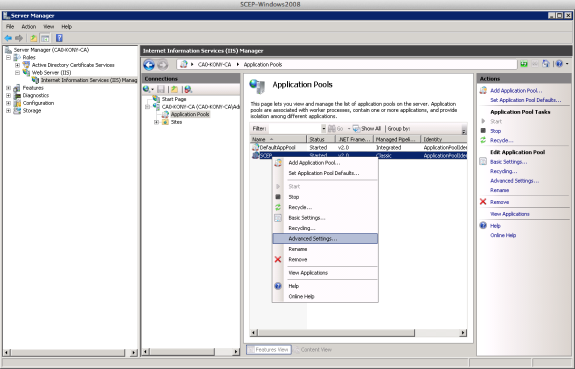Click the Rename link in Actions pane
The height and width of the screenshot is (369, 575).
point(499,190)
